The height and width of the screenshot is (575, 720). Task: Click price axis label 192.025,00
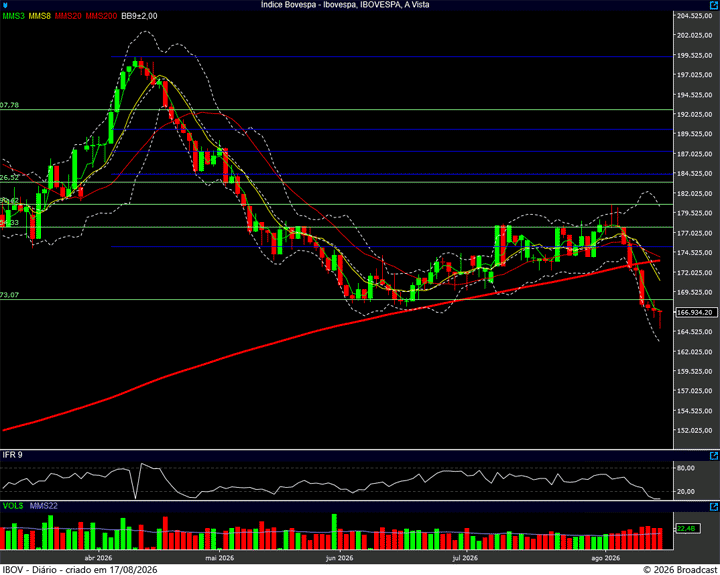[x=695, y=114]
